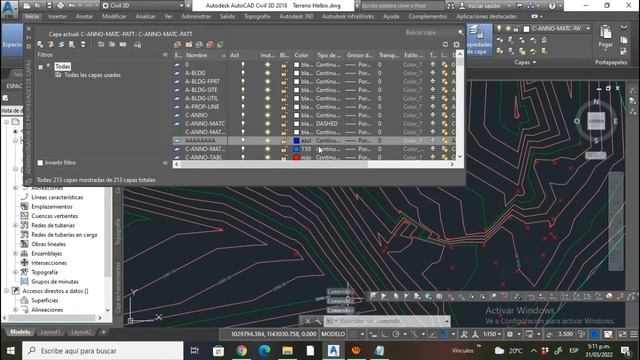Click the Iniciar sesión sign-in button

coord(483,6)
